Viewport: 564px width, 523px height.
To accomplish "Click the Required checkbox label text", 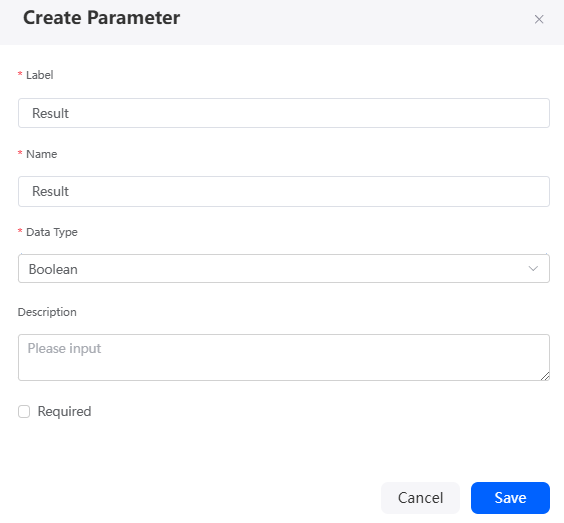I will 64,411.
